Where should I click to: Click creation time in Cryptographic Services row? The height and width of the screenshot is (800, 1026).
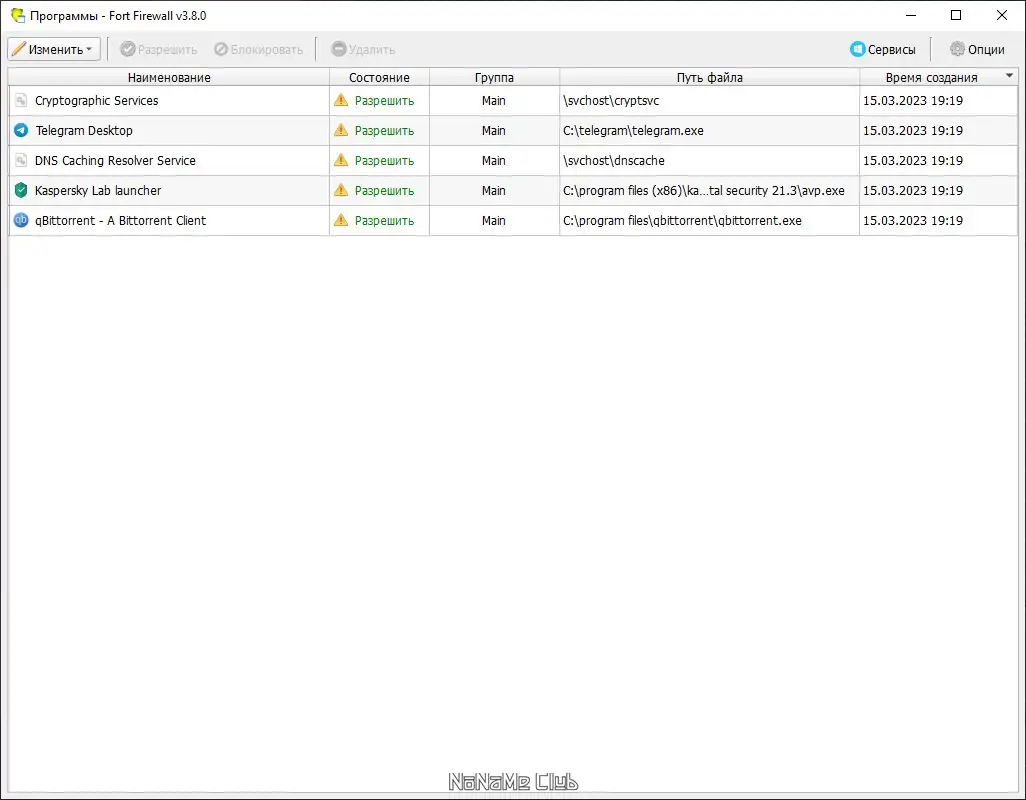913,101
